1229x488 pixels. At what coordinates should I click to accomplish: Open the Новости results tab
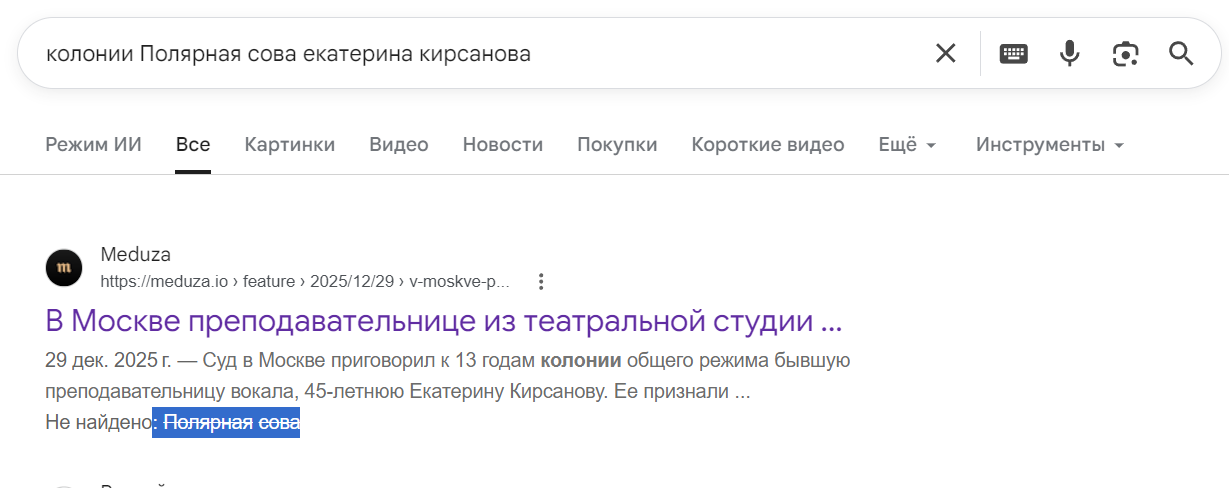coord(503,145)
